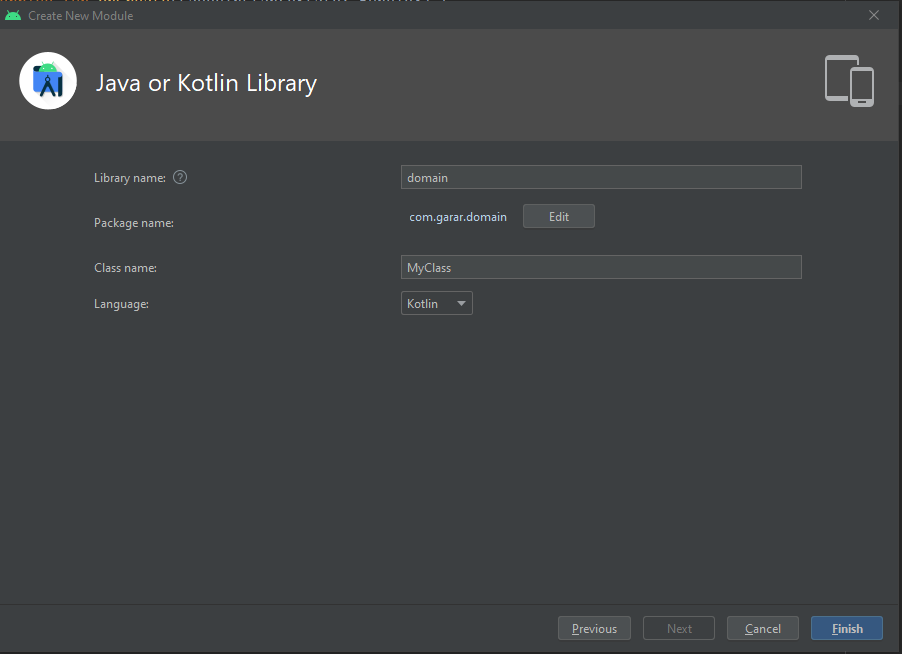Select the Package name label

click(134, 223)
